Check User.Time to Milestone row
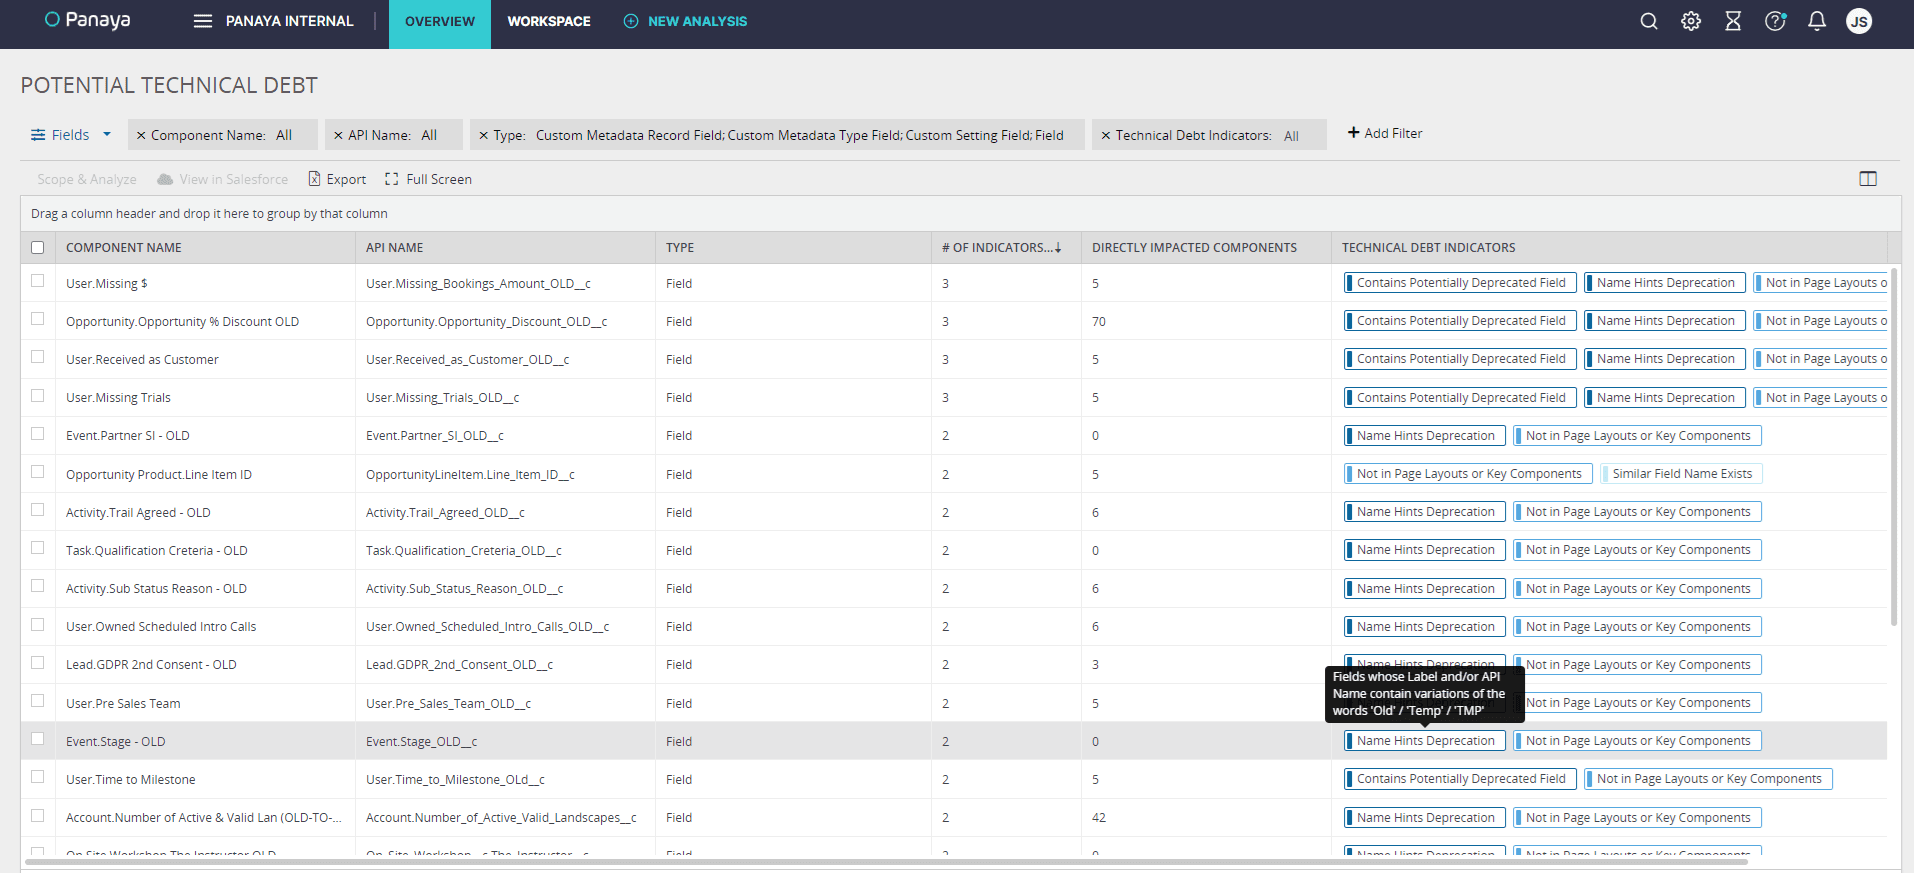Image resolution: width=1914 pixels, height=873 pixels. pos(37,777)
